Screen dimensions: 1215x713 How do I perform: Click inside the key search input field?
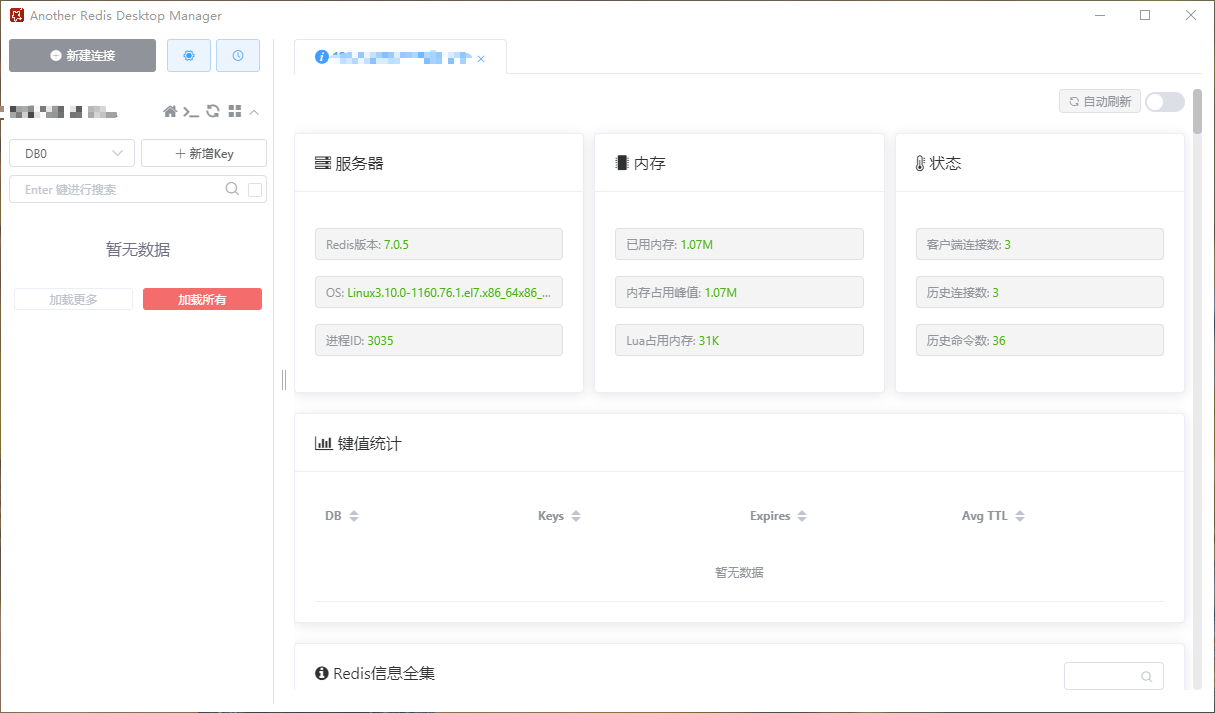(120, 188)
